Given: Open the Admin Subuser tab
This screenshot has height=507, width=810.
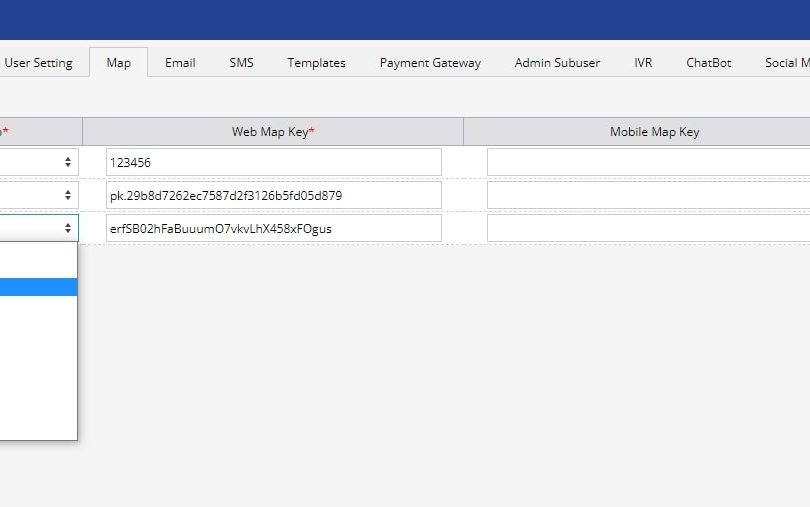Looking at the screenshot, I should (557, 63).
